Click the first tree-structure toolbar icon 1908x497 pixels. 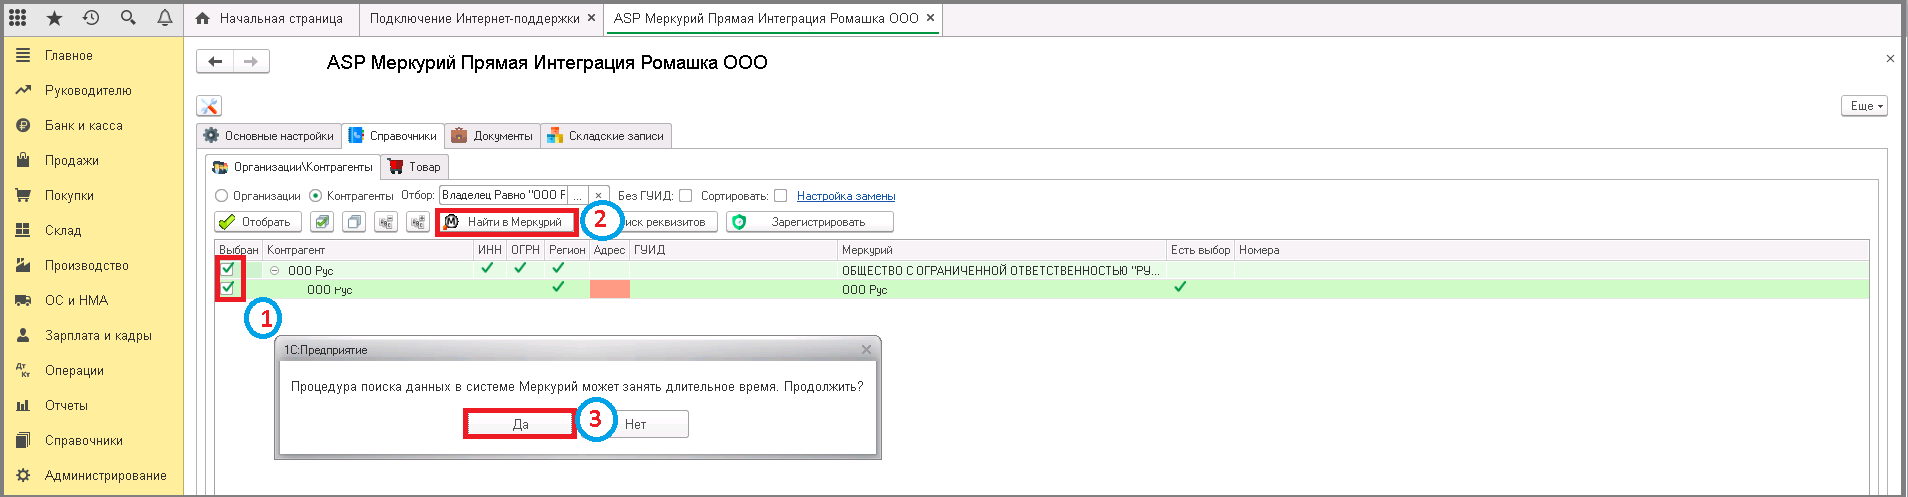pos(386,222)
